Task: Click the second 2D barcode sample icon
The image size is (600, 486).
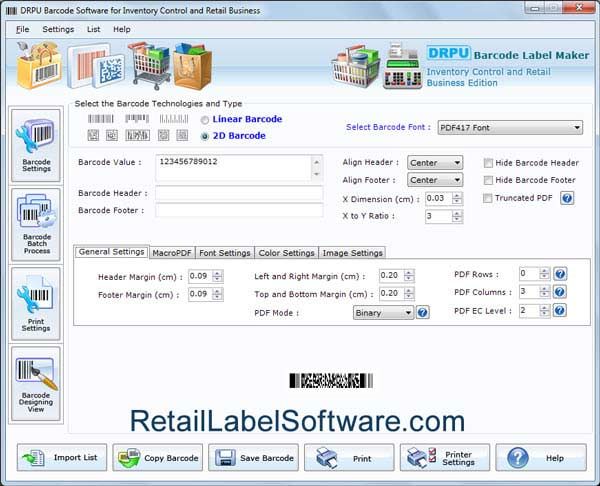Action: [x=112, y=135]
